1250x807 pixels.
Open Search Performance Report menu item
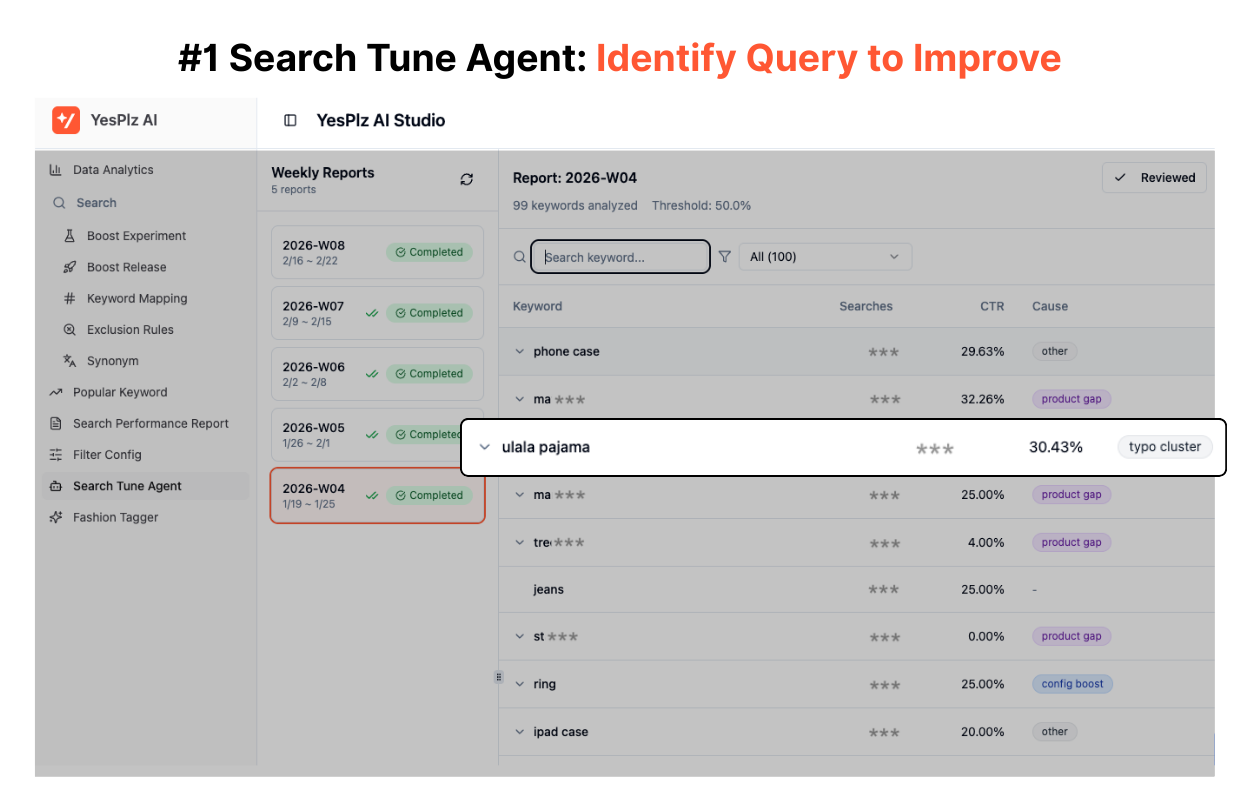tap(150, 424)
